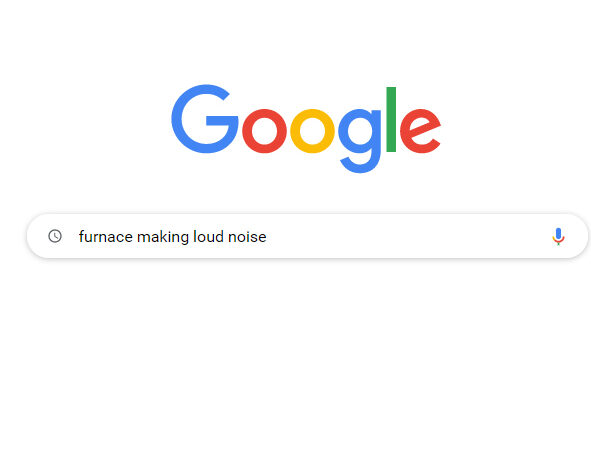591x465 pixels.
Task: Click the blue lowercase g in the logo
Action: coord(359,141)
